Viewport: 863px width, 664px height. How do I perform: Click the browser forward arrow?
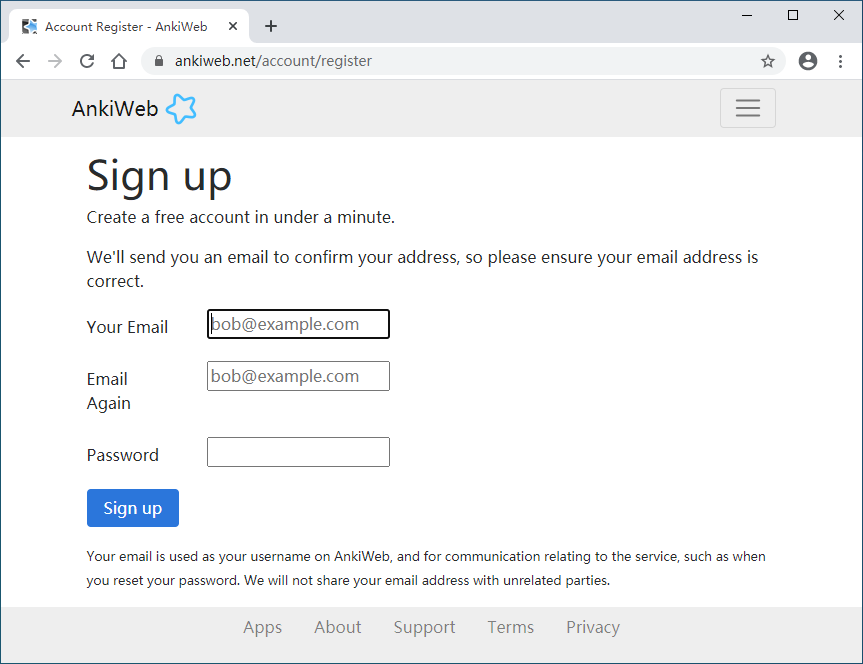point(55,61)
